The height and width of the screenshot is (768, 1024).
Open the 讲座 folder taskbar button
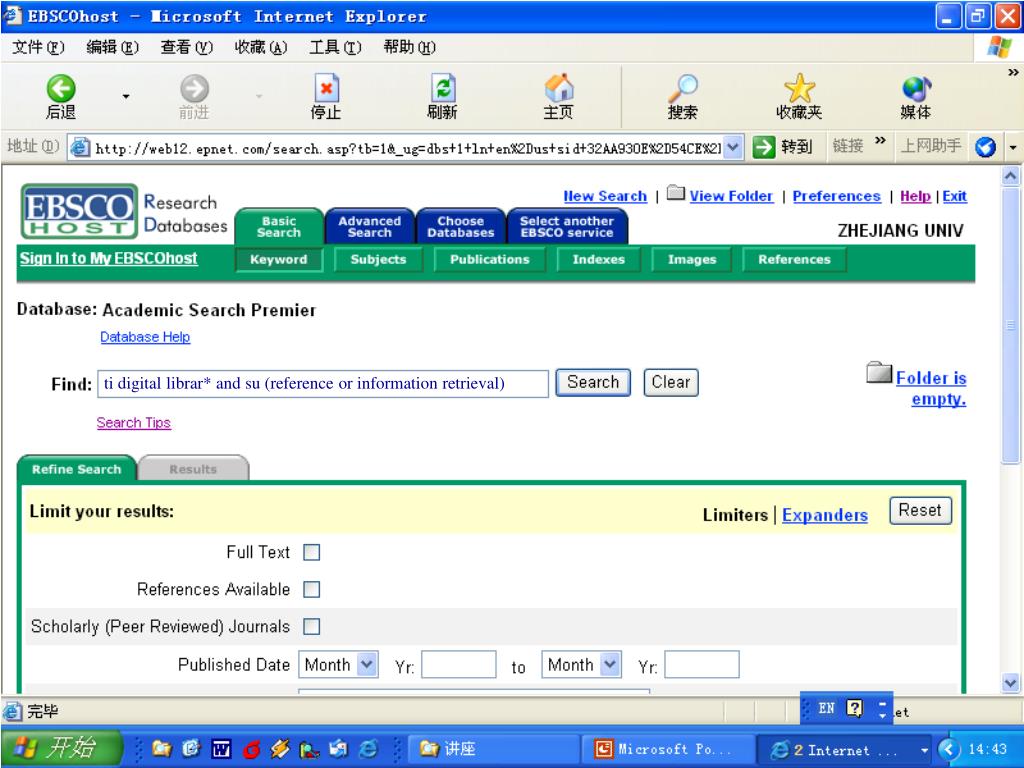[x=494, y=748]
